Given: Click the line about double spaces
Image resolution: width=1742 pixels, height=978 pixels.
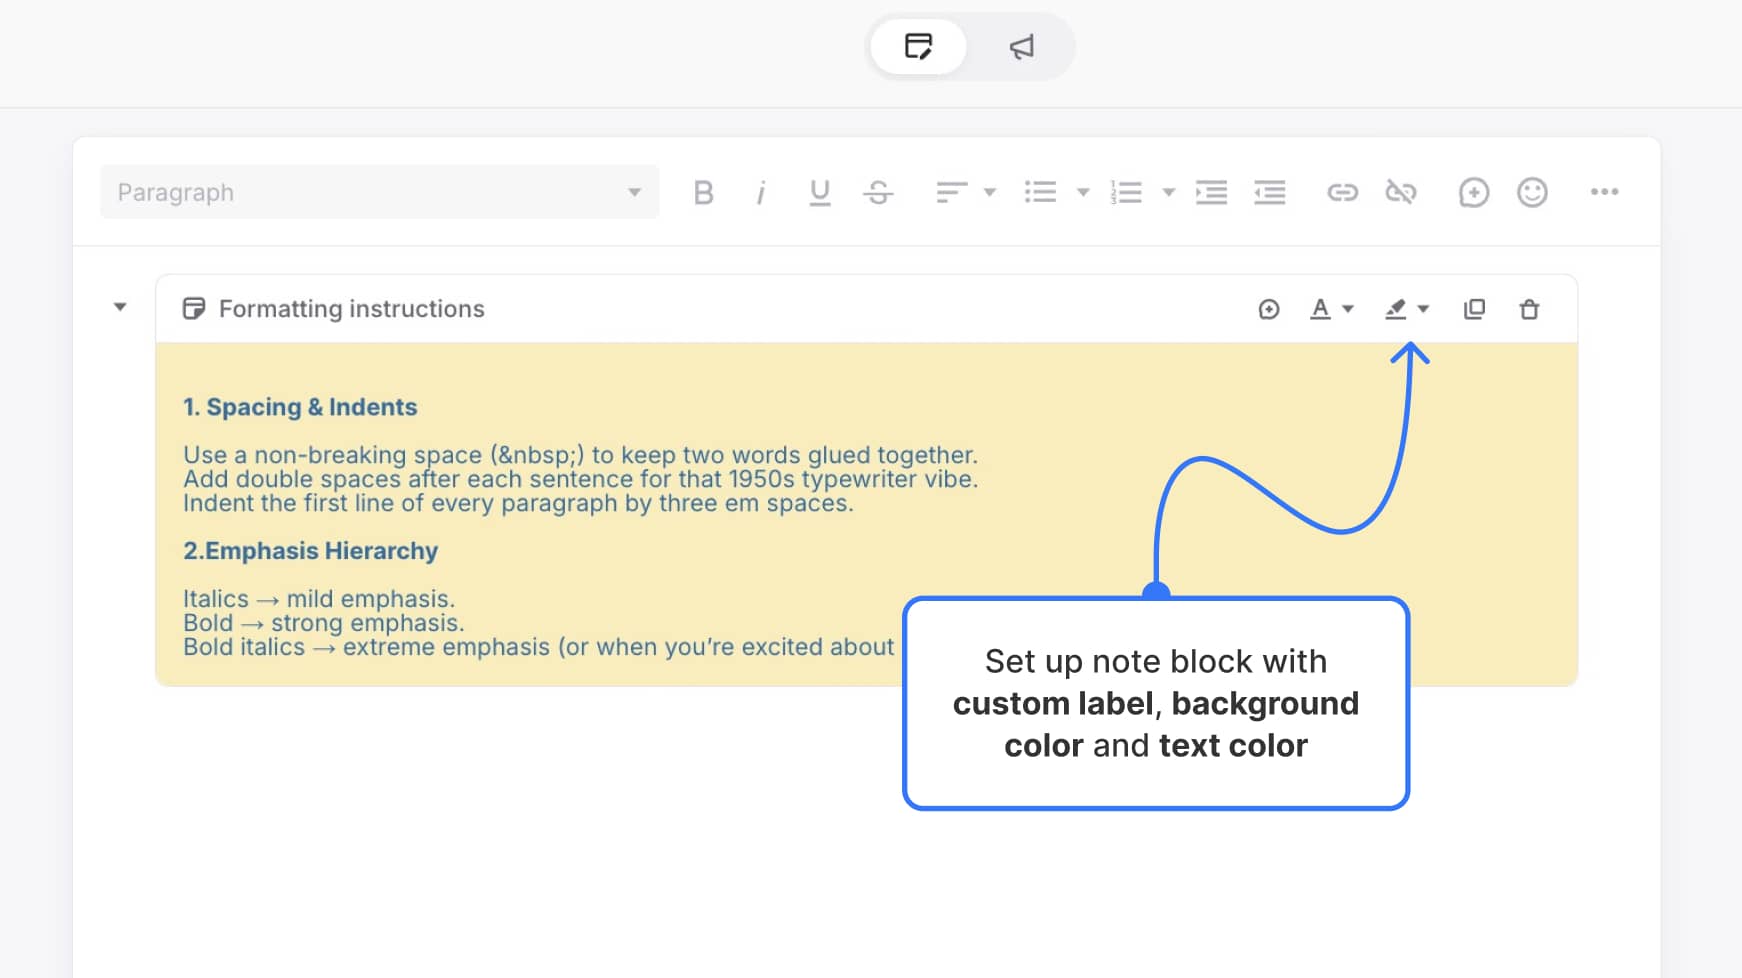Looking at the screenshot, I should click(x=580, y=479).
